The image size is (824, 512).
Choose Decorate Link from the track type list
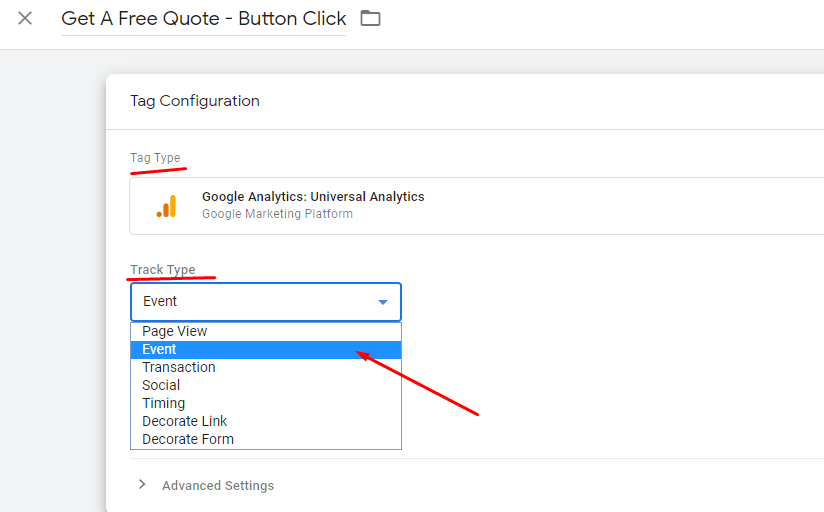266,421
